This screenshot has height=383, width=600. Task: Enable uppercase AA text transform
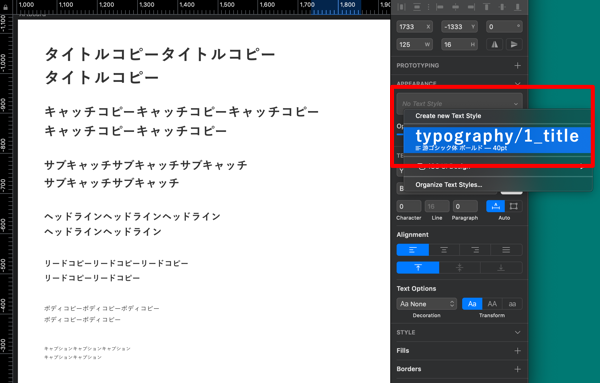coord(492,304)
